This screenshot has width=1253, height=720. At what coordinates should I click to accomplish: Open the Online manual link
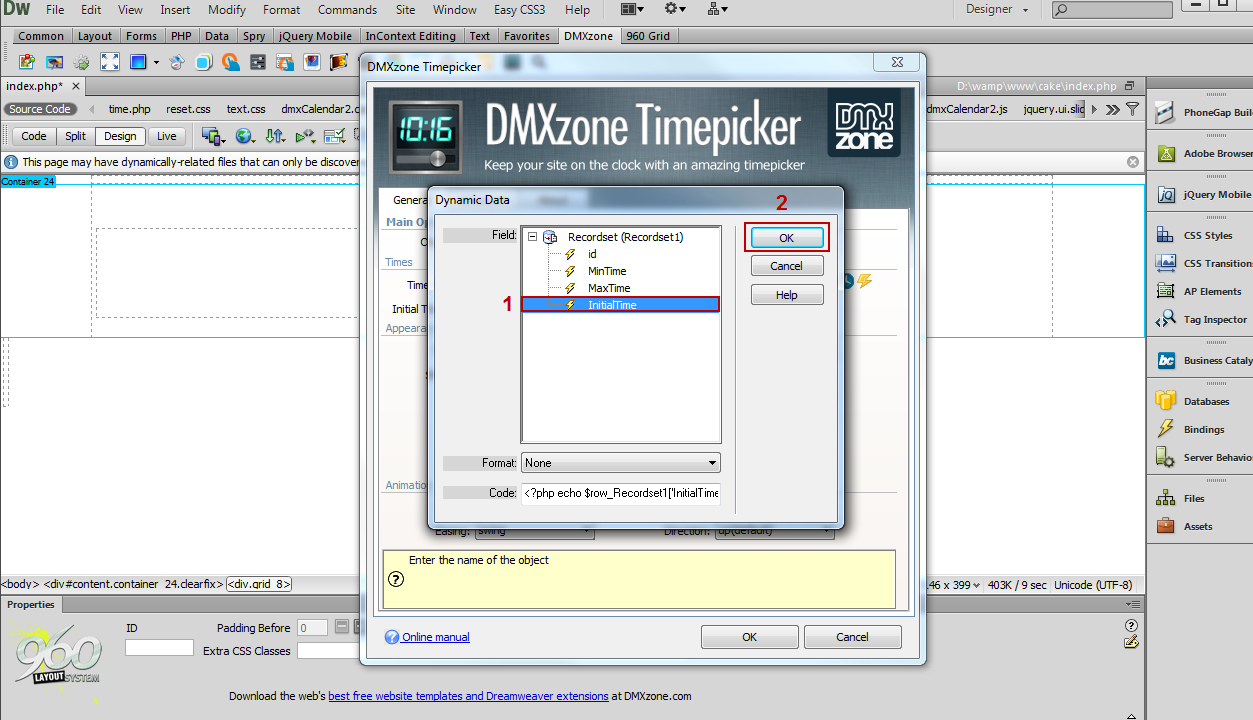coord(435,637)
